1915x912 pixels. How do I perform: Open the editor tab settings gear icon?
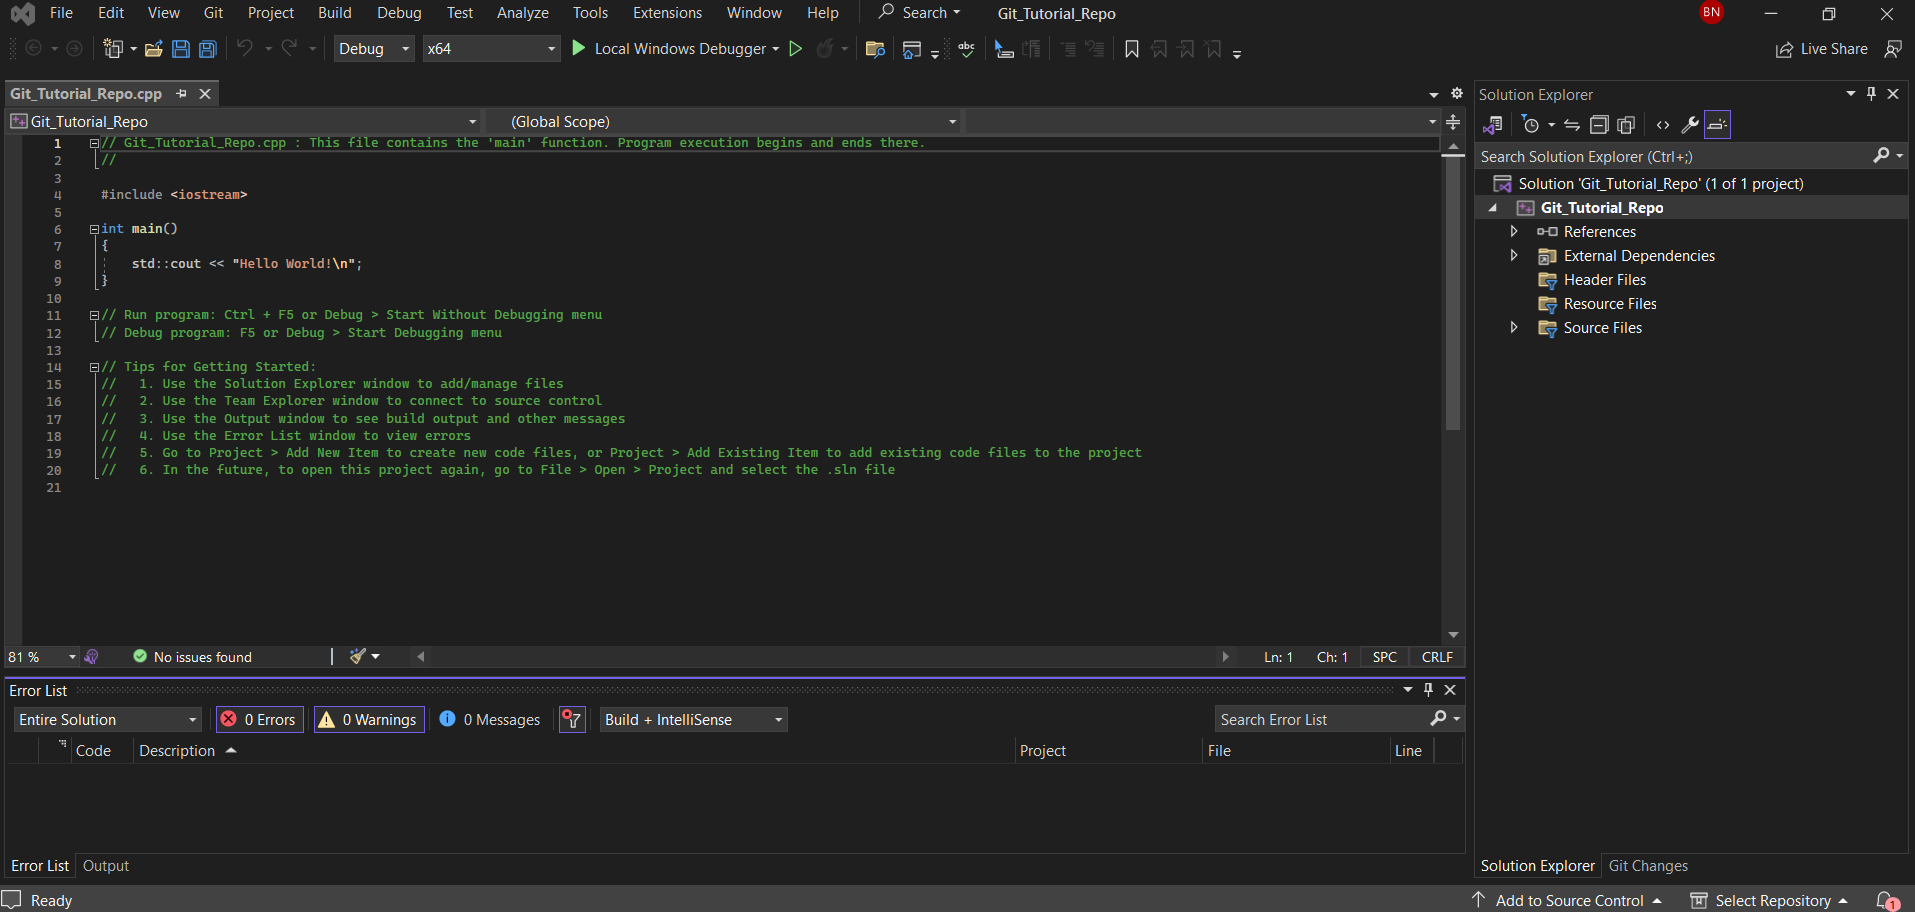pos(1457,93)
